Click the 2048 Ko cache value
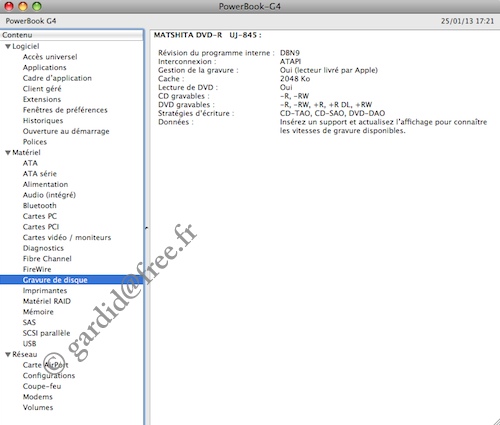Viewport: 500px width, 425px height. pos(295,79)
